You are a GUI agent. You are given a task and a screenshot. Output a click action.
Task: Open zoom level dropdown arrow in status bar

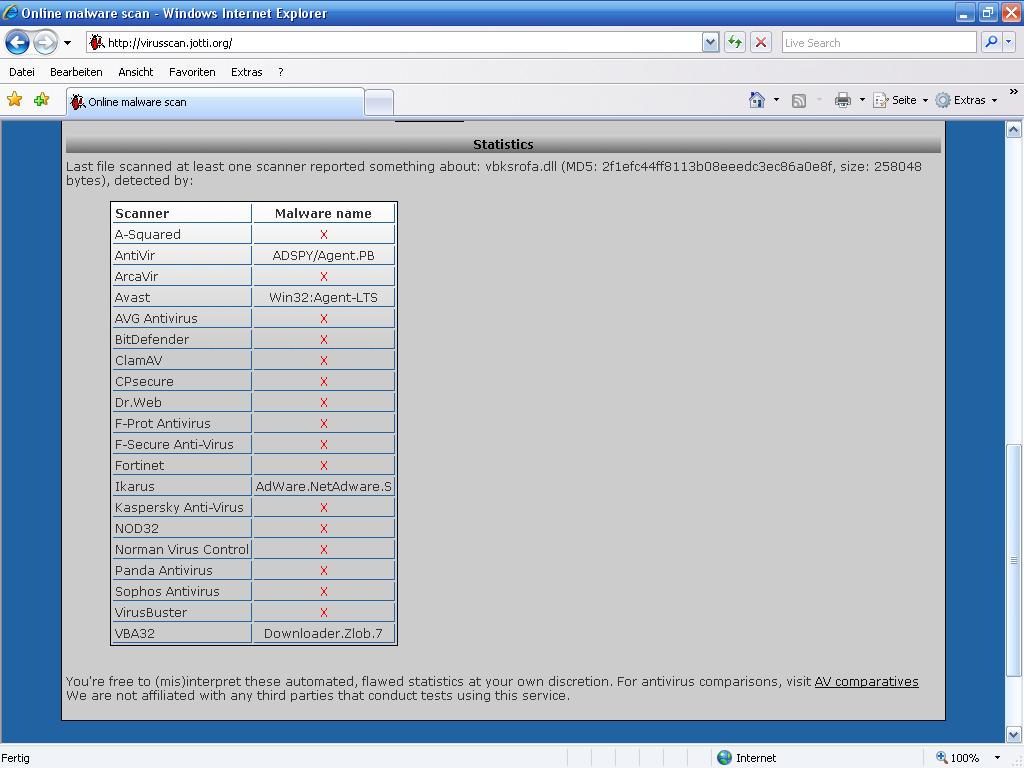pos(997,758)
